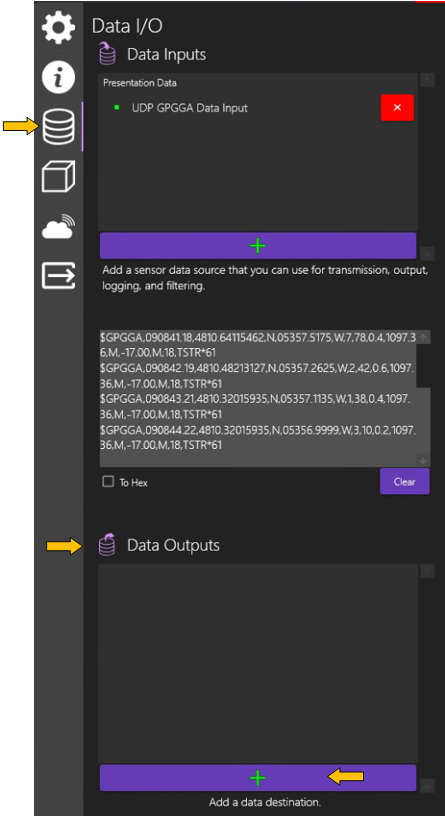Screen dimensions: 445x816
Task: Click the GPGGA log scroll down arrow
Action: [423, 460]
